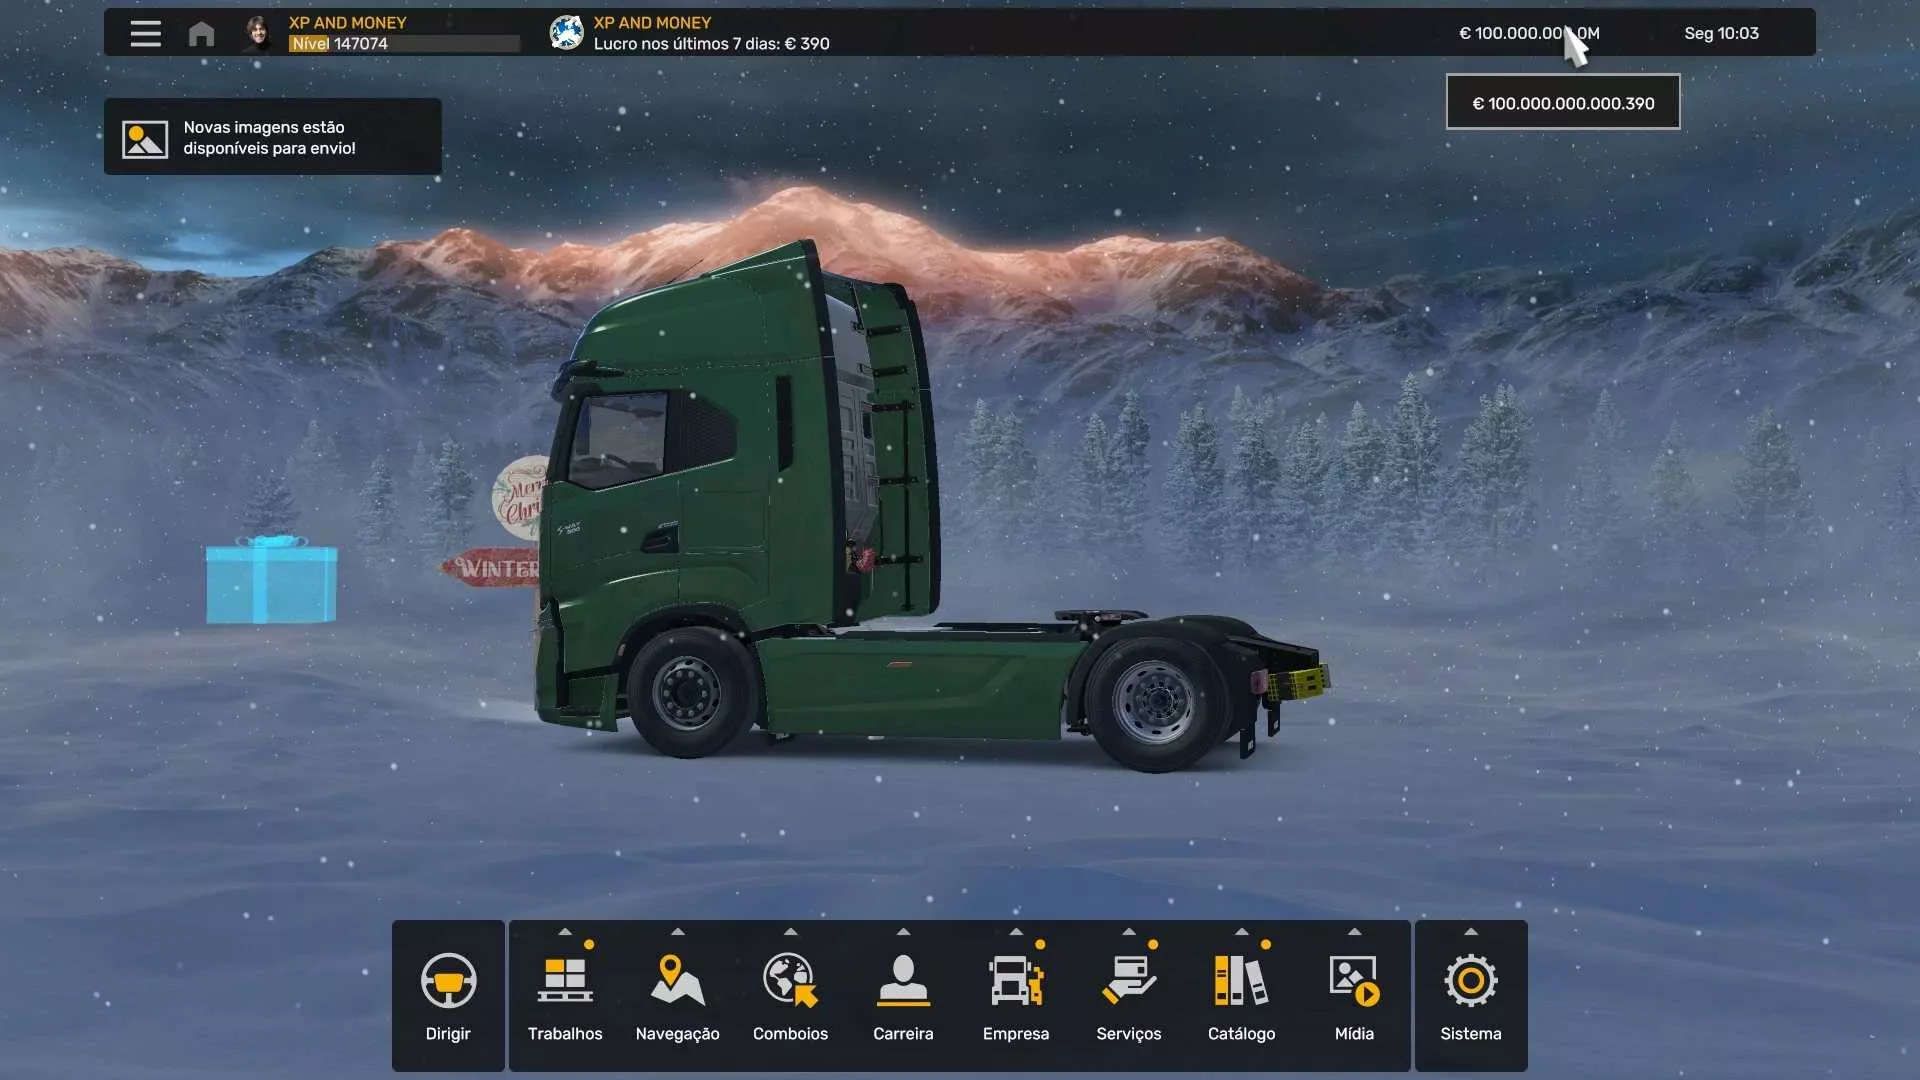Click the Navegação map pin icon
This screenshot has width=1920, height=1080.
click(678, 981)
